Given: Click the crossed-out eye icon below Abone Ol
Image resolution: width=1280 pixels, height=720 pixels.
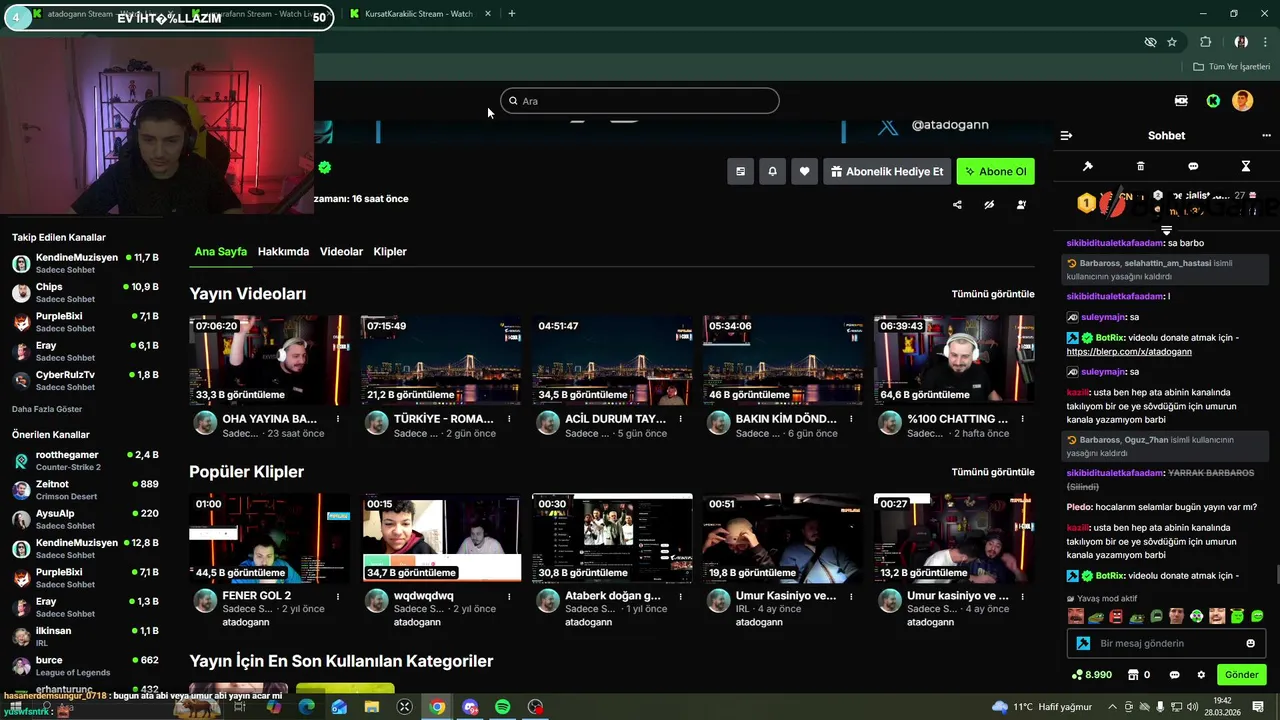Looking at the screenshot, I should 989,205.
